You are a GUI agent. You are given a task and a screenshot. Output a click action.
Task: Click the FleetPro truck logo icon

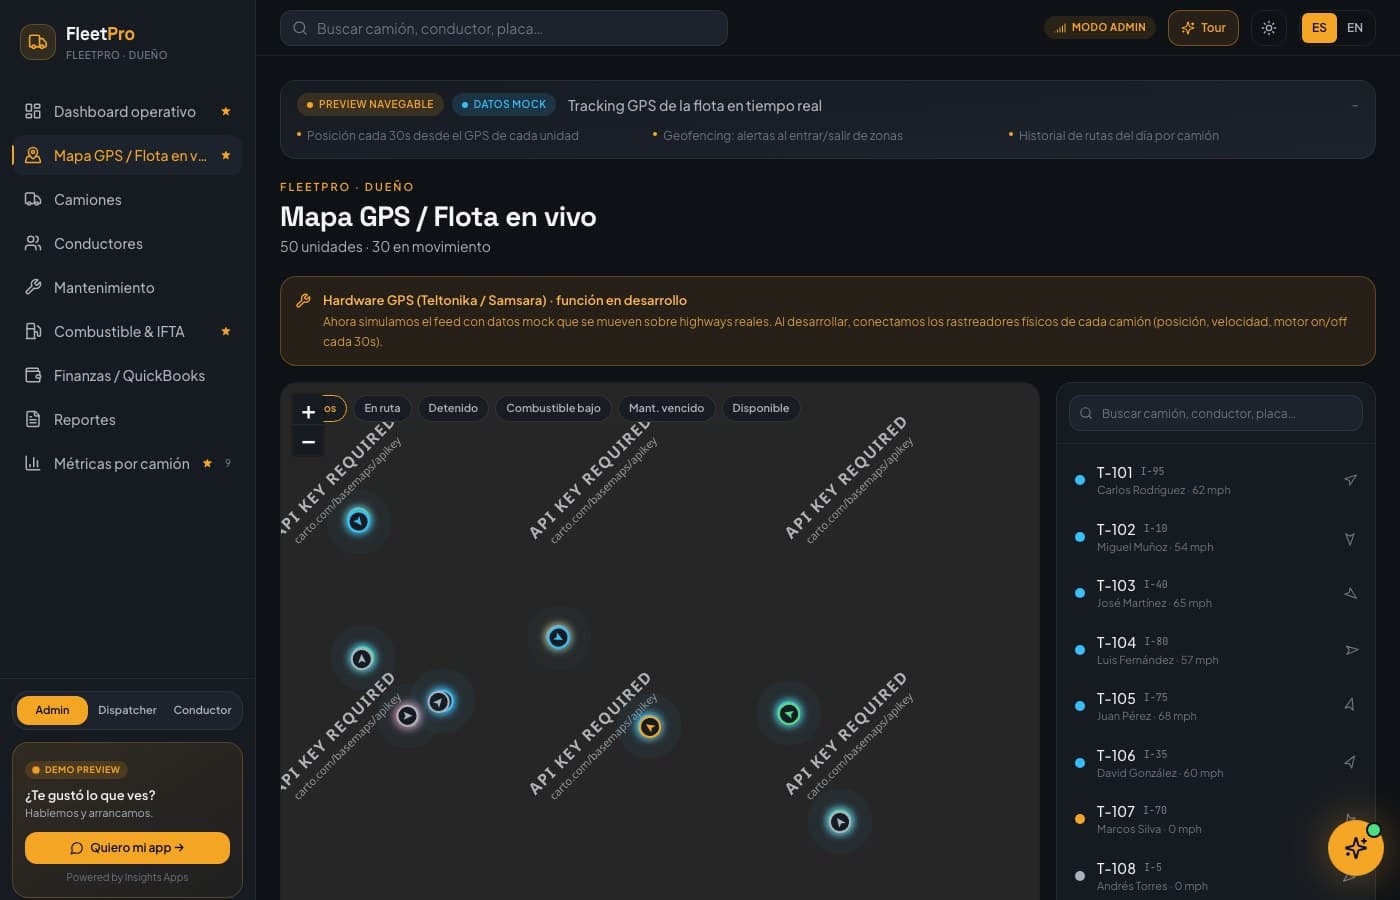tap(38, 42)
